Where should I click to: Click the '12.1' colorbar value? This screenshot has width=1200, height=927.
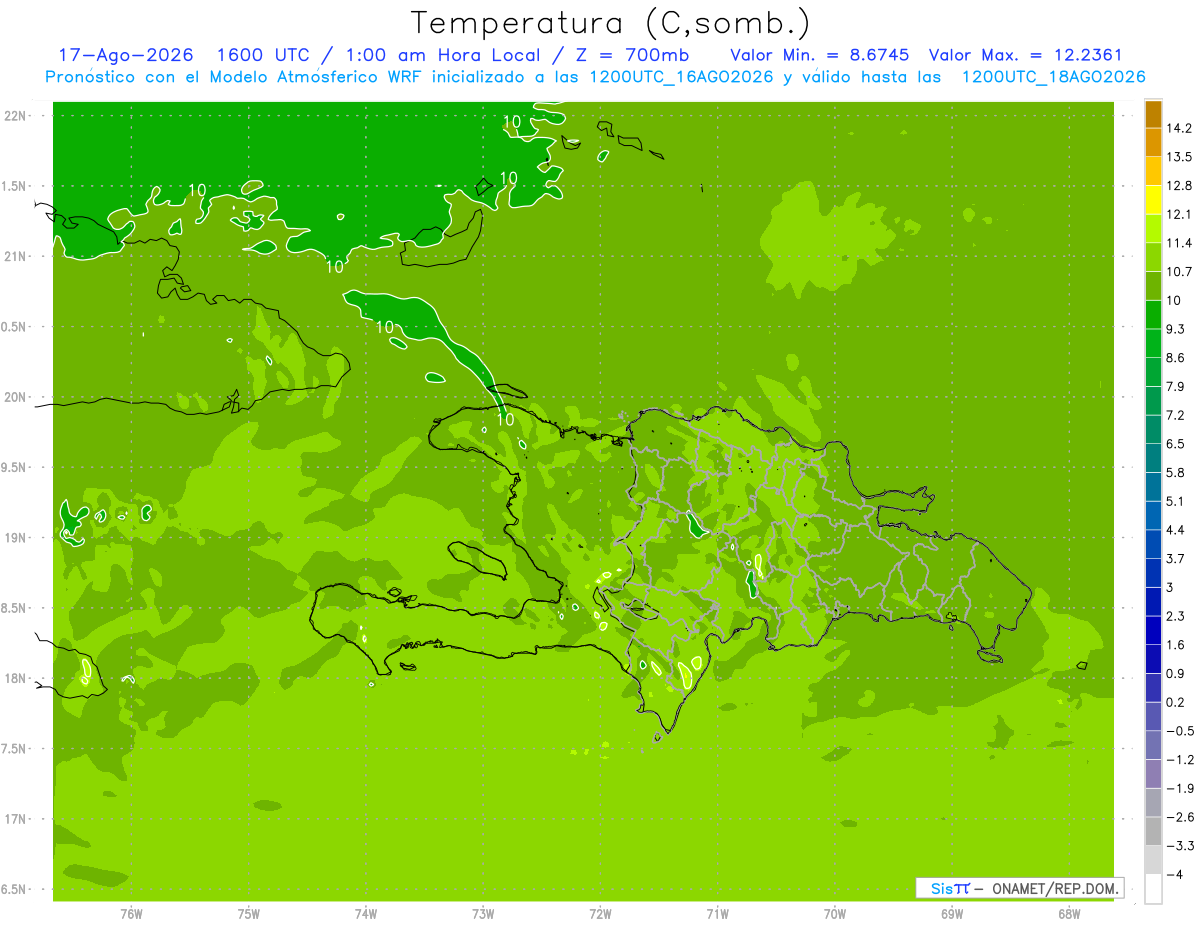[1179, 214]
